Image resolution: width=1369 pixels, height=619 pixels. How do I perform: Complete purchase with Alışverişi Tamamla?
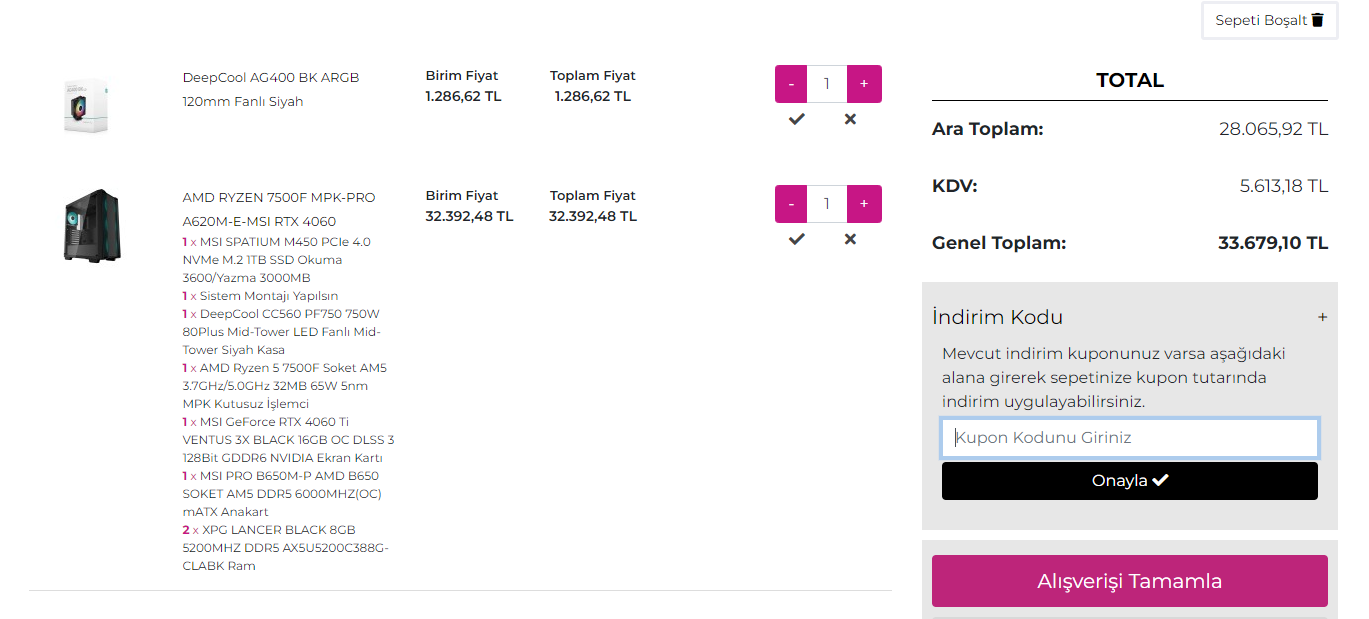(1130, 581)
